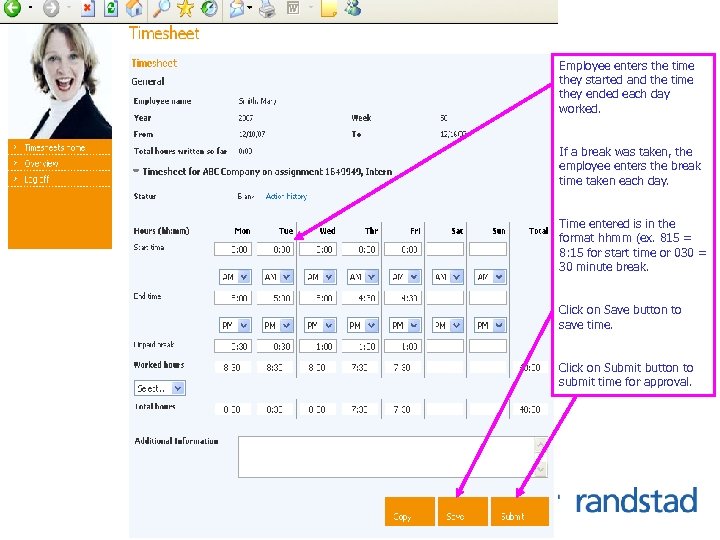The height and width of the screenshot is (540, 720).
Task: Open Friday end time AM/PM dropdown
Action: 405,325
